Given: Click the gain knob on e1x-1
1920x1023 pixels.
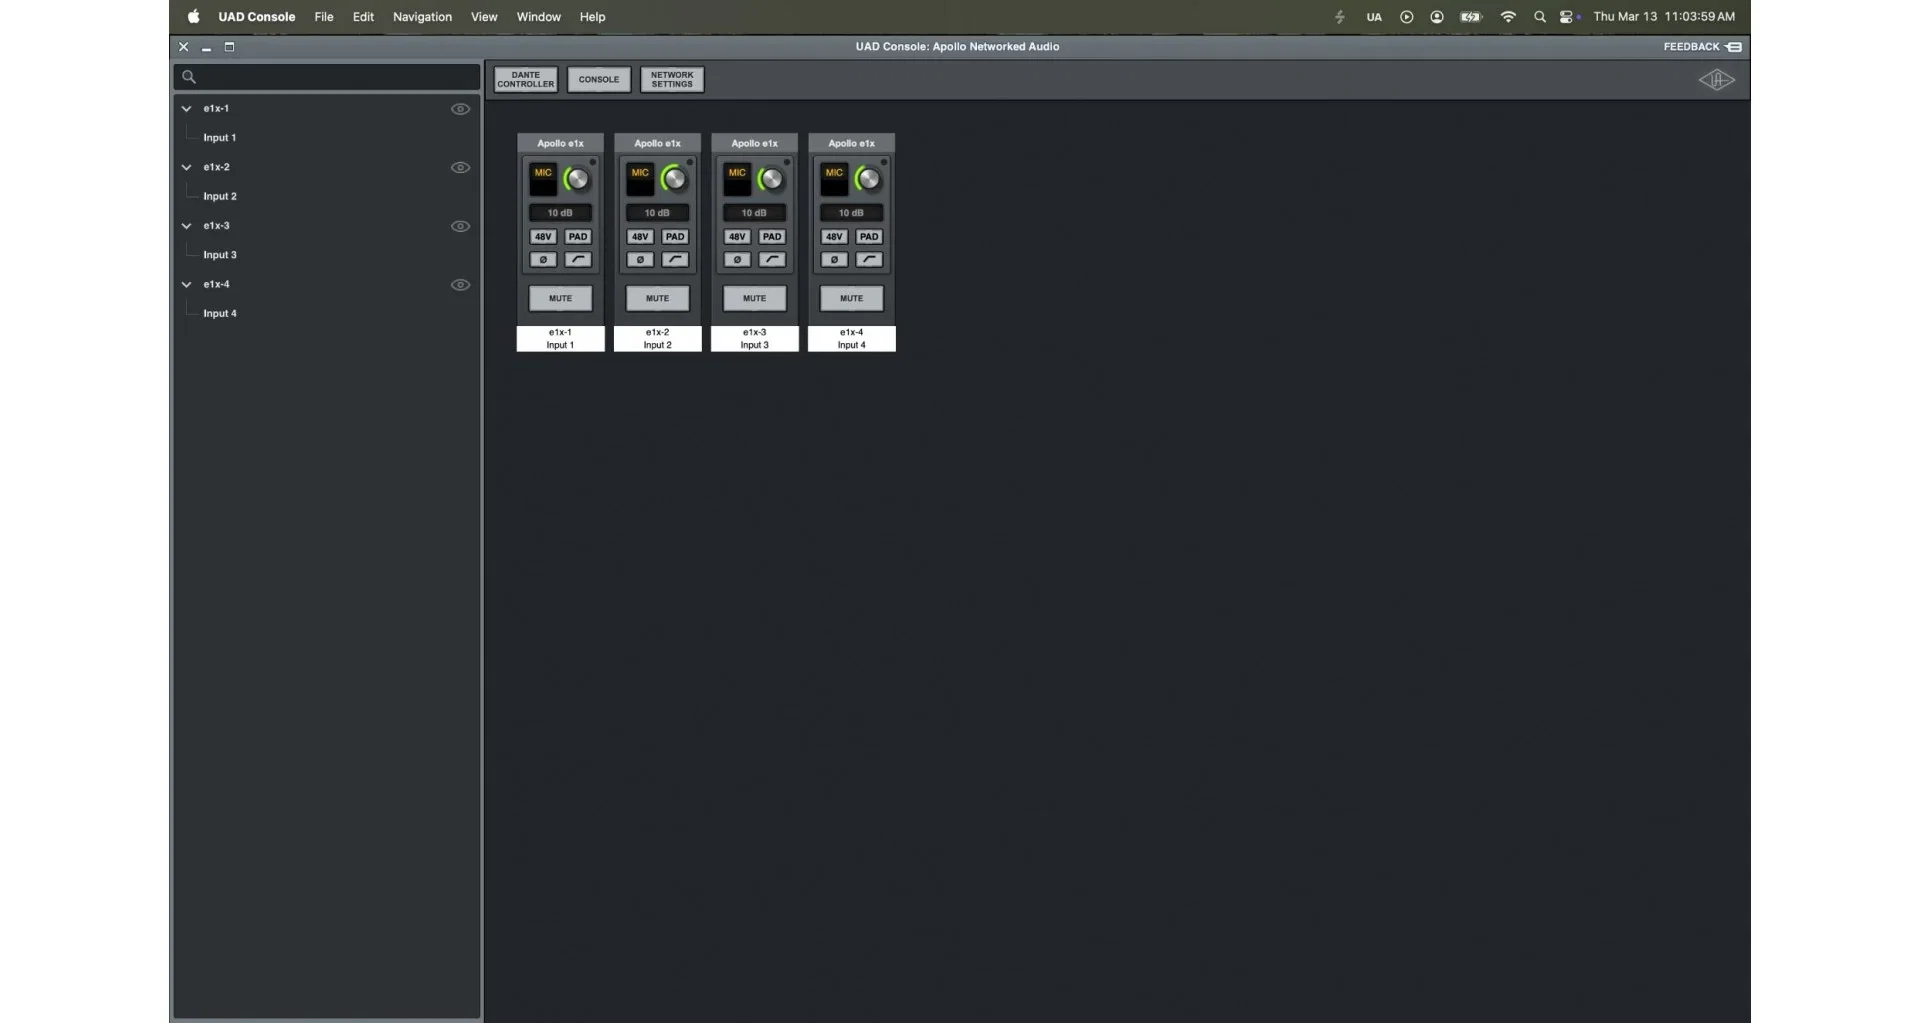Looking at the screenshot, I should pyautogui.click(x=577, y=179).
